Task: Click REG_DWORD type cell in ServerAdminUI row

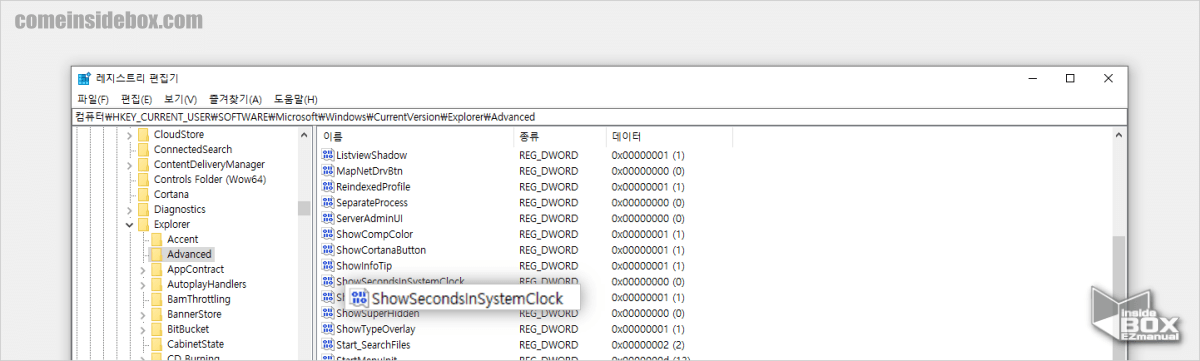Action: coord(548,218)
